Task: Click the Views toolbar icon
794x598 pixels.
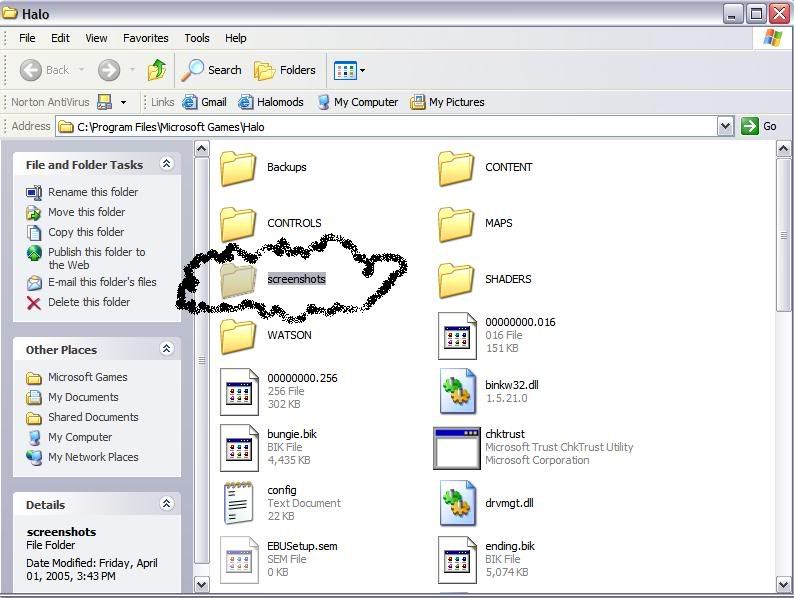Action: (345, 70)
